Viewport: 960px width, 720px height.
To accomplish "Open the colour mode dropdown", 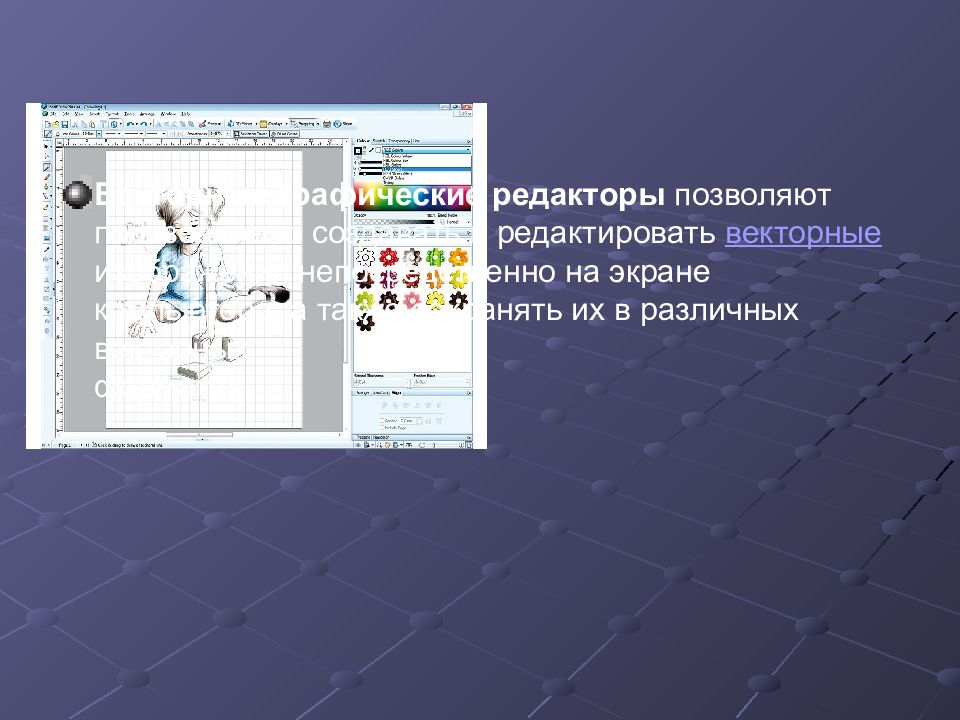I will (427, 150).
